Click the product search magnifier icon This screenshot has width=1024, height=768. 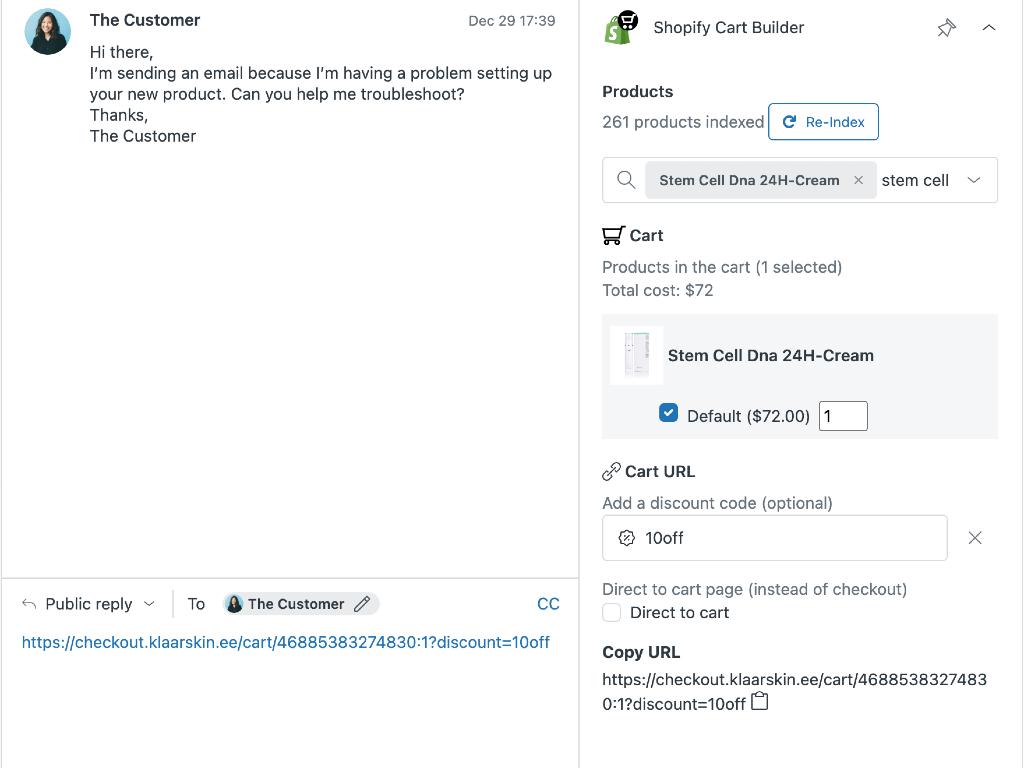(x=626, y=181)
